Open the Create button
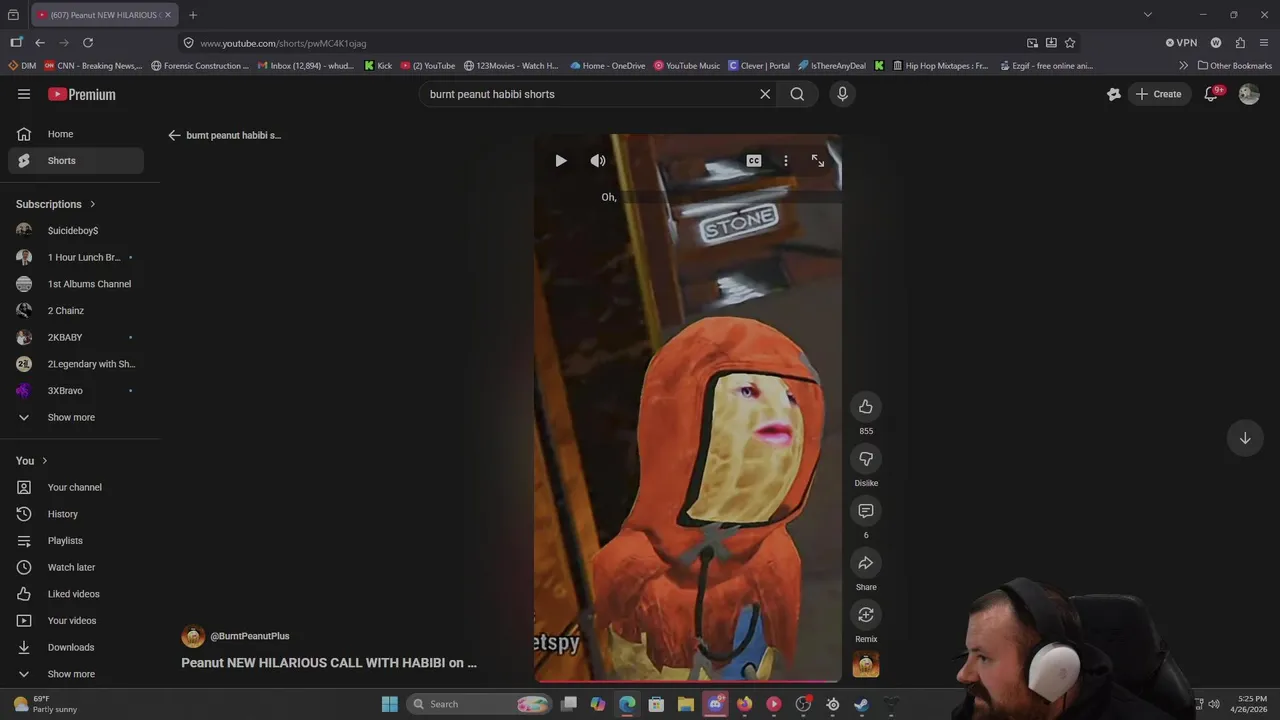 [1158, 94]
